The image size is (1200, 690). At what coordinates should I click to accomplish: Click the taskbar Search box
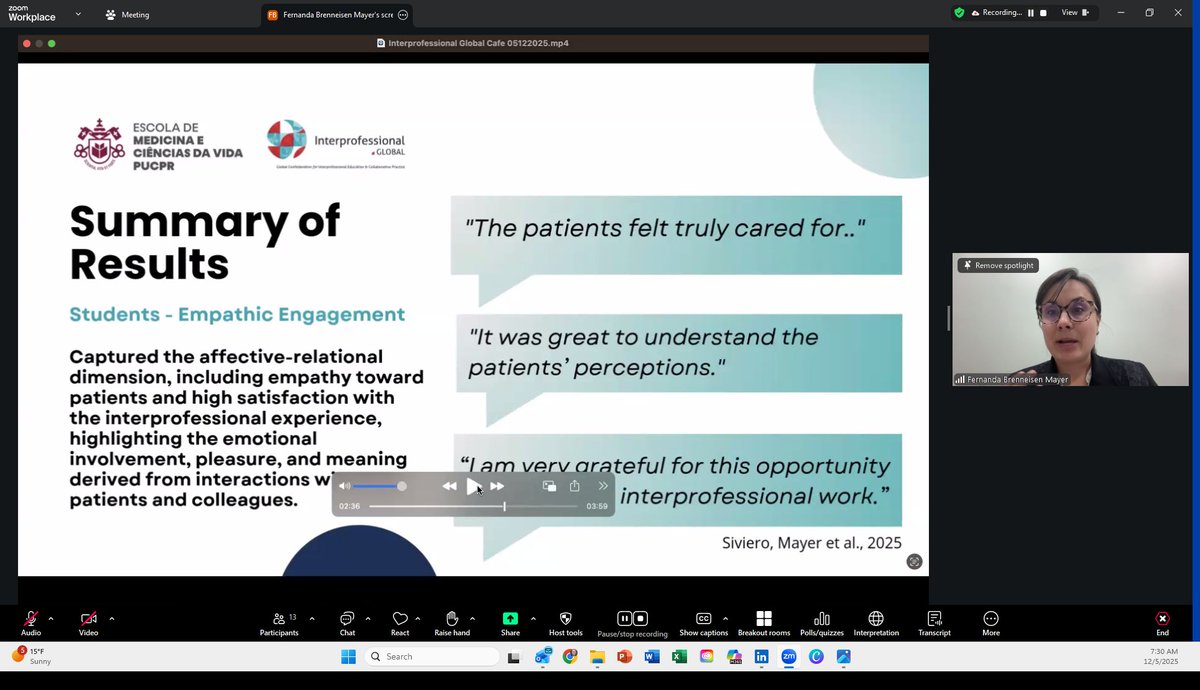[x=431, y=657]
